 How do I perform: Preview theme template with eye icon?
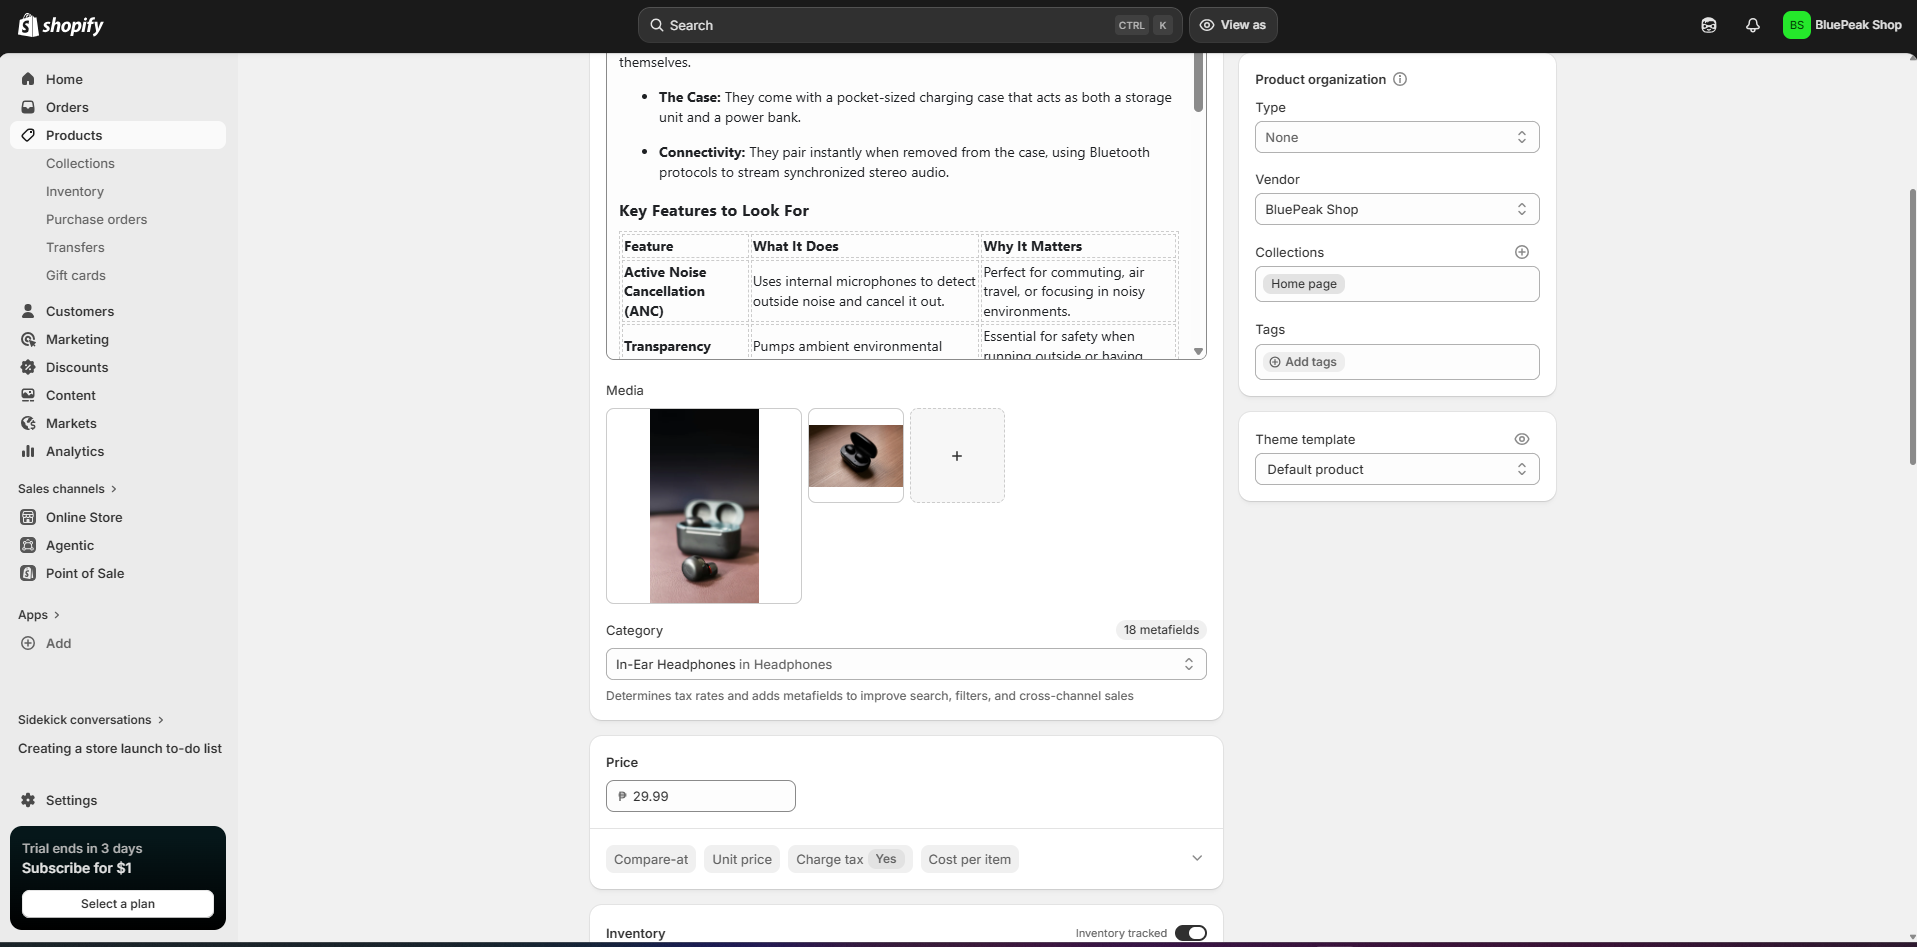pyautogui.click(x=1521, y=439)
